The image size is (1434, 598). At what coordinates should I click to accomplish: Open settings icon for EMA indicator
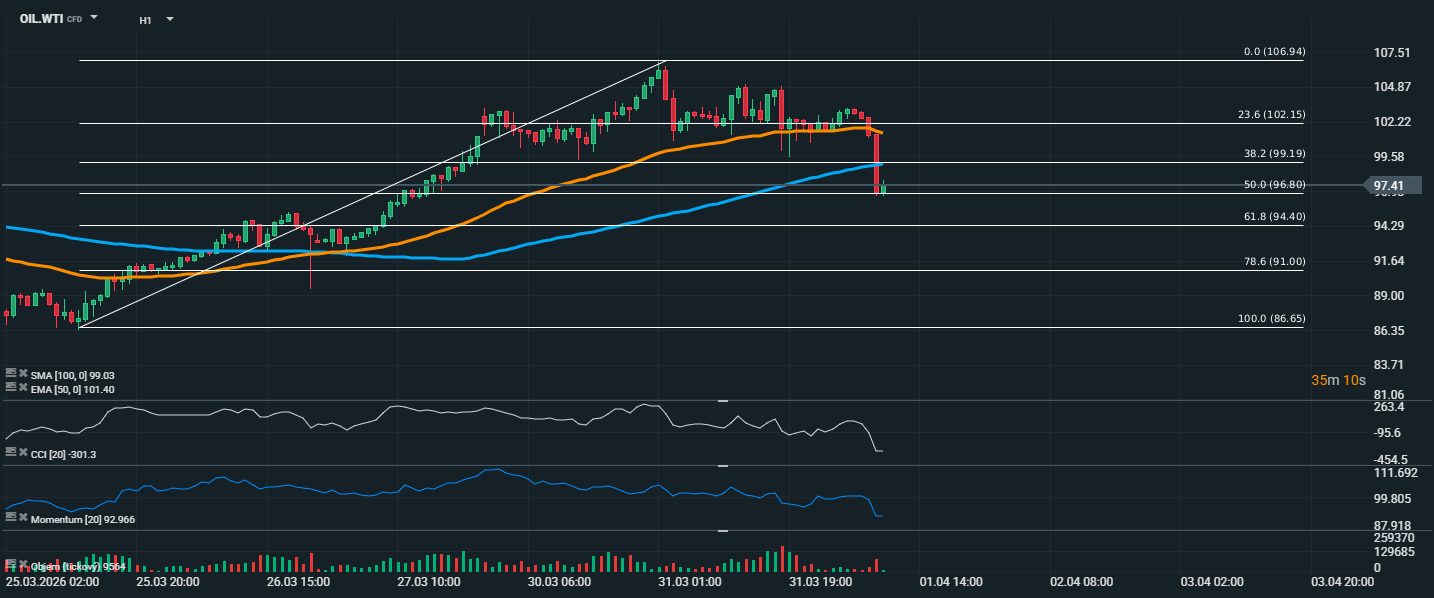(x=11, y=387)
